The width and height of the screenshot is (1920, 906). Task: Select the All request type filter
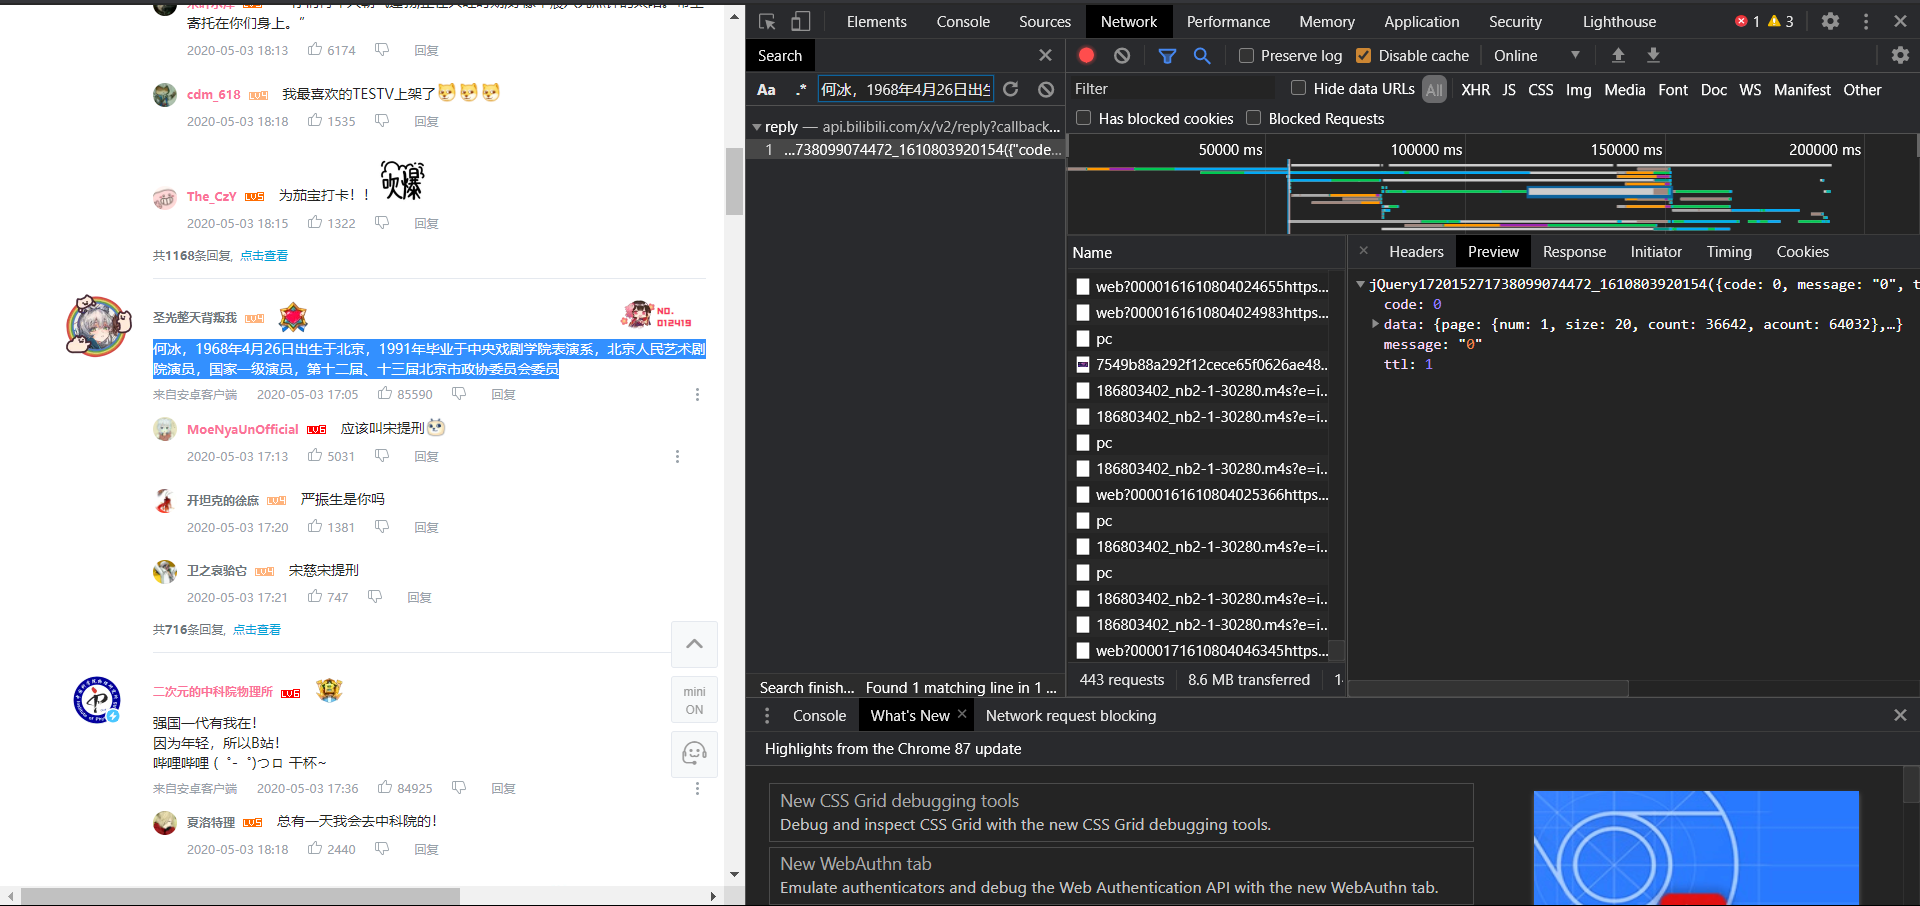(1434, 90)
